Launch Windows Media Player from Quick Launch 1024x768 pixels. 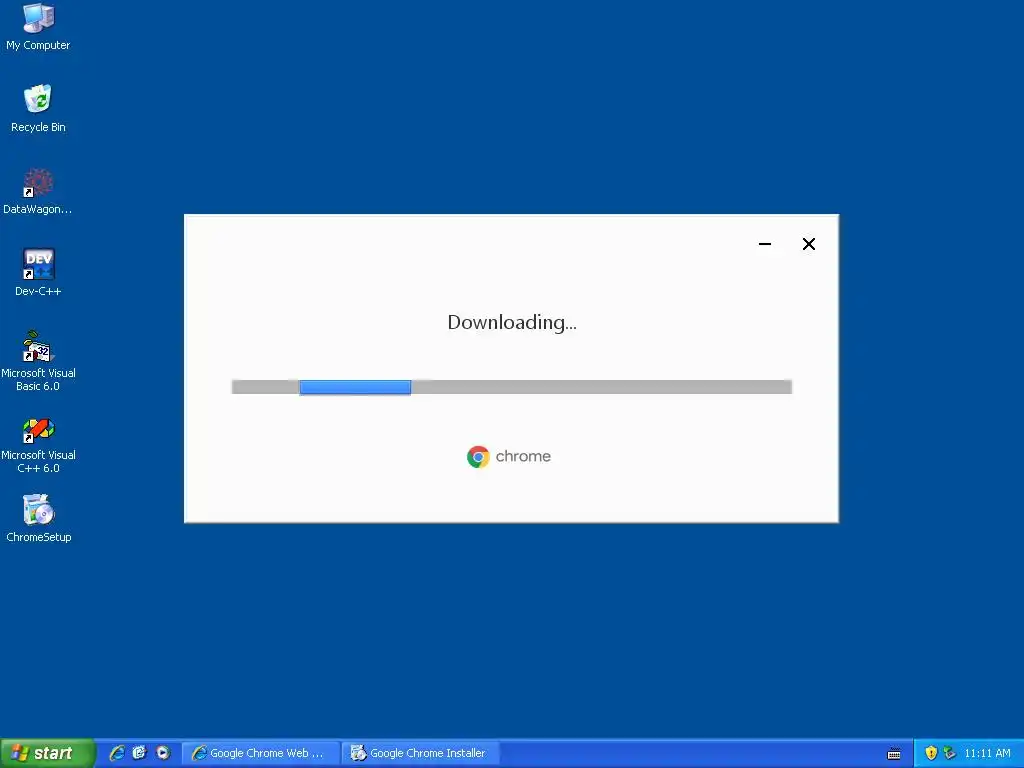click(163, 753)
